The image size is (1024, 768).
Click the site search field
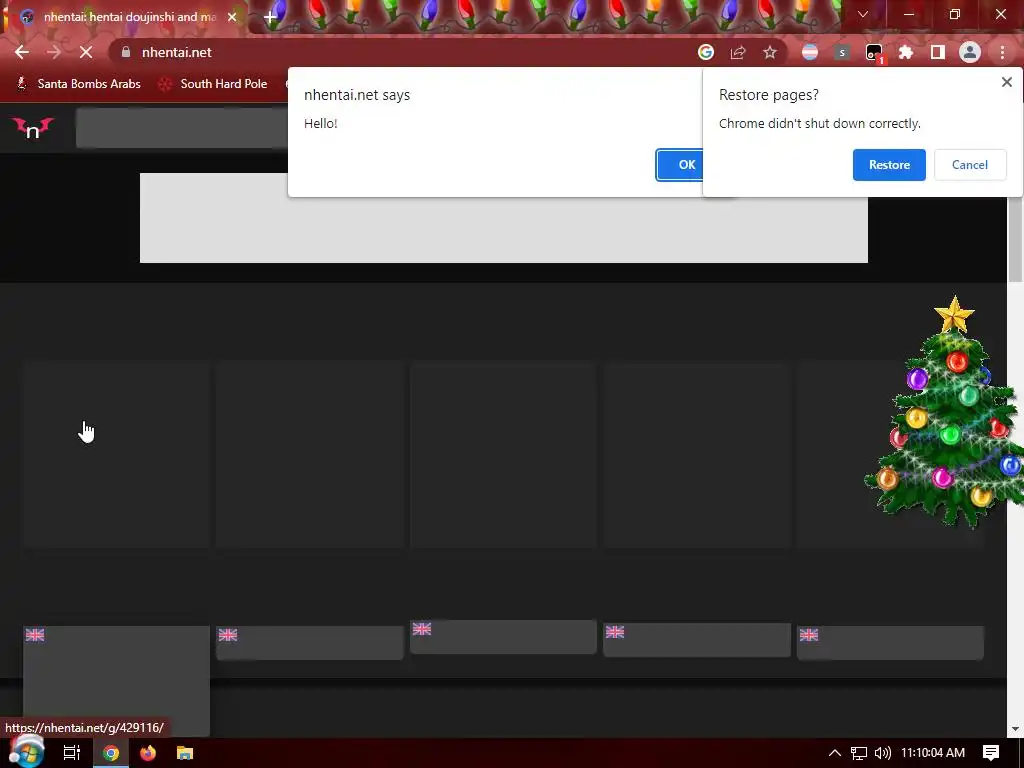click(182, 127)
